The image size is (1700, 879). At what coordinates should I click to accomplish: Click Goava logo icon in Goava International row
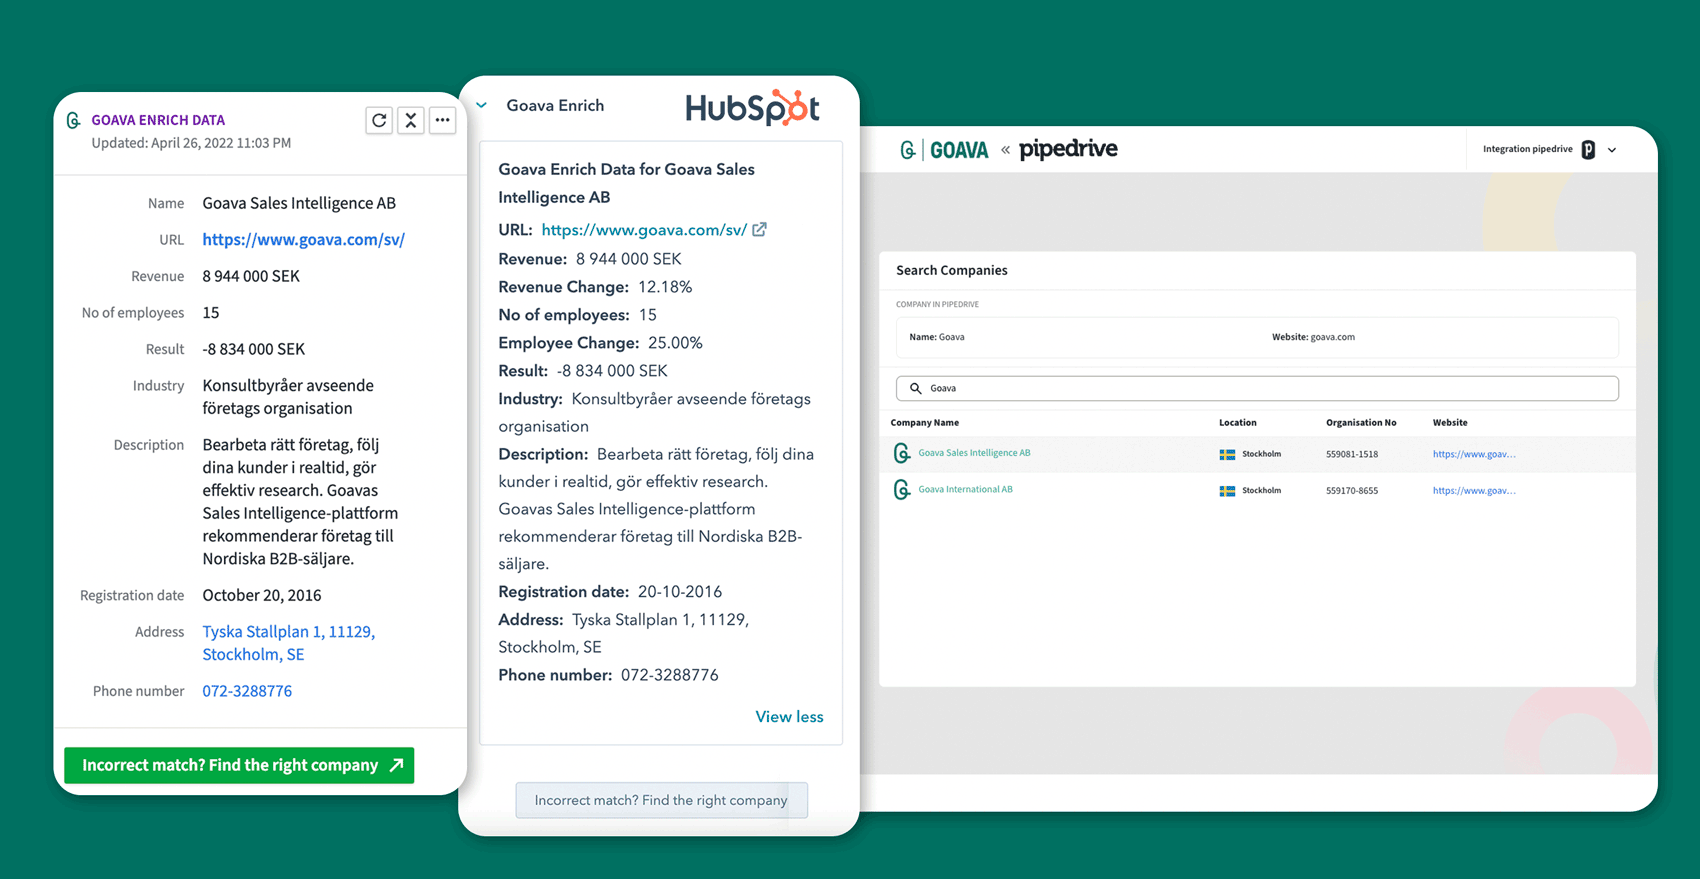901,490
